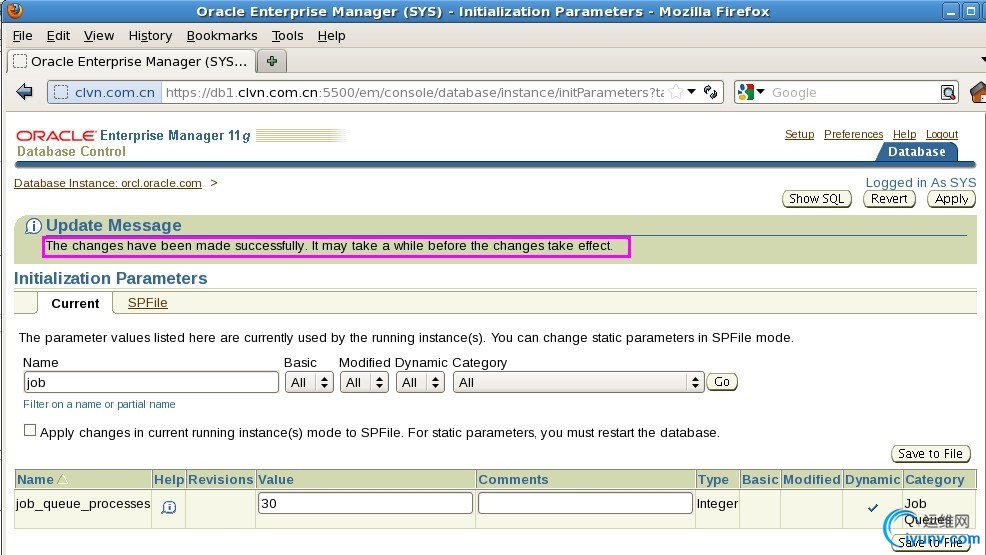The height and width of the screenshot is (555, 986).
Task: Sort by the Dynamic column header
Action: tap(872, 480)
